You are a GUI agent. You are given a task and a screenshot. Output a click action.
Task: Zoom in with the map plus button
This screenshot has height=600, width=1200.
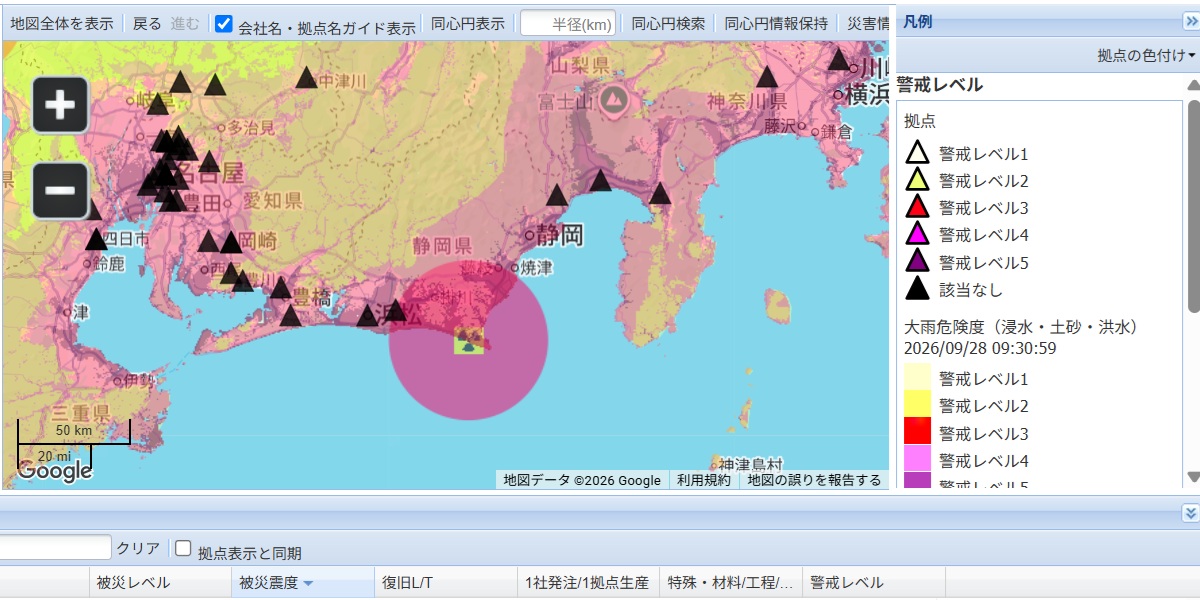(60, 104)
